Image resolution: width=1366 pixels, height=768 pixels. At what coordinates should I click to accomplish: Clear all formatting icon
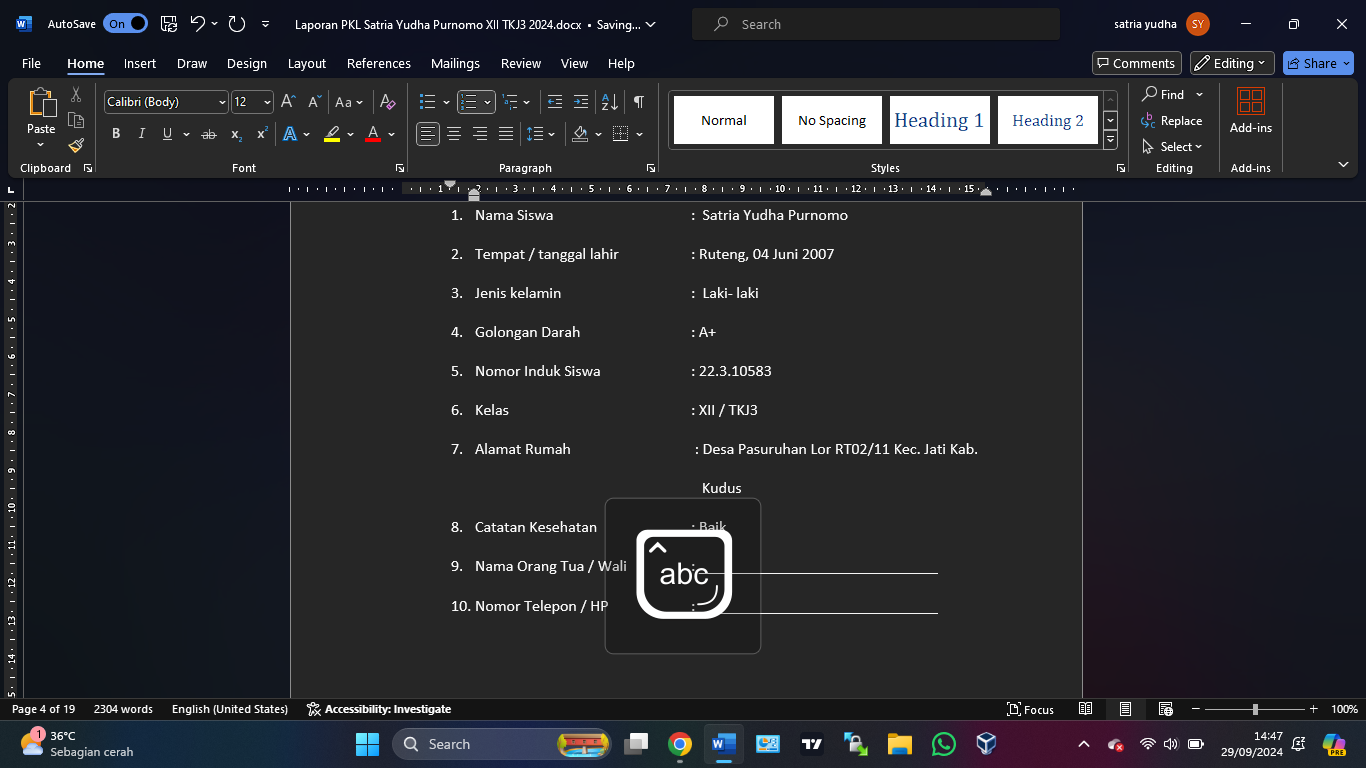click(388, 102)
